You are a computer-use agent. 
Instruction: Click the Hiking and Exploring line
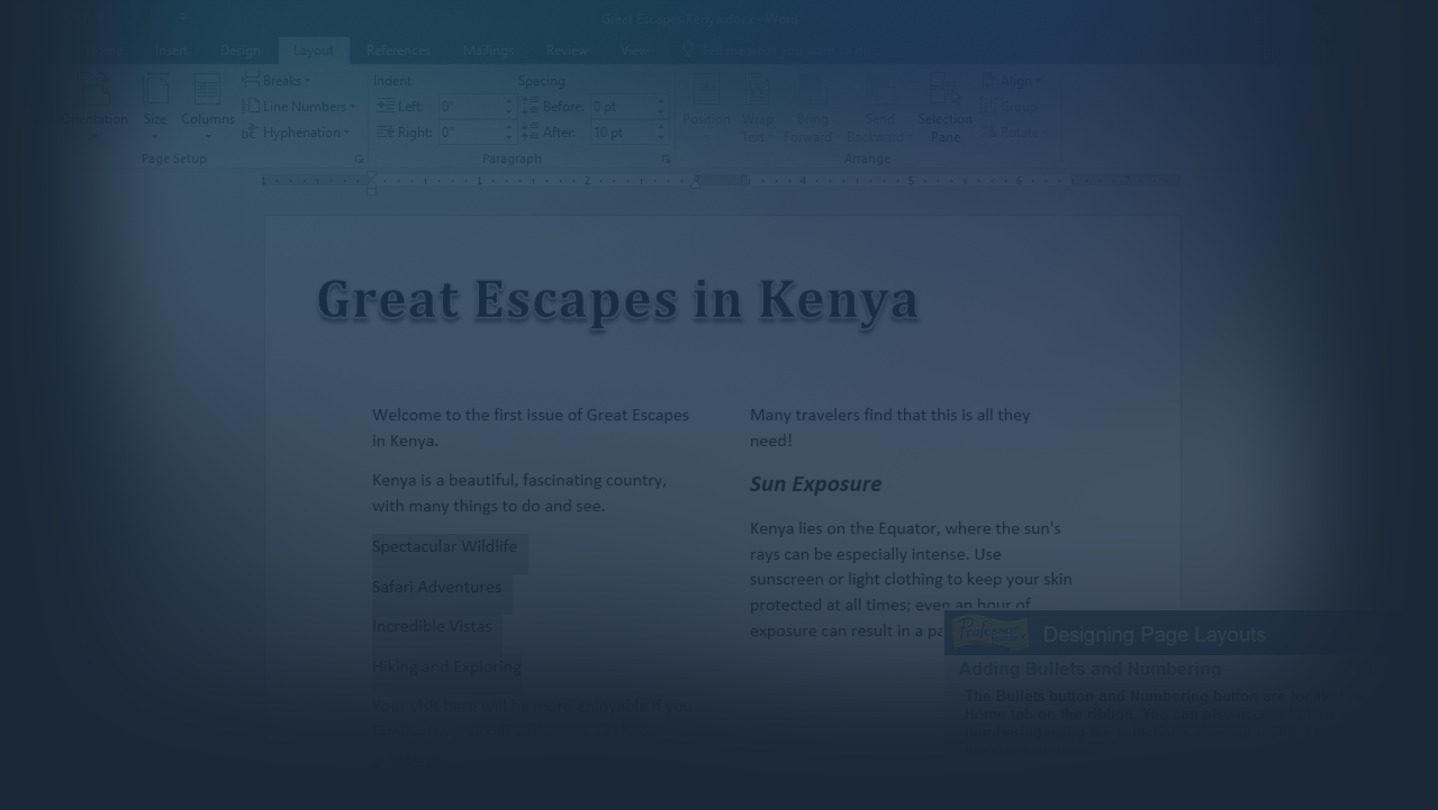pyautogui.click(x=446, y=666)
